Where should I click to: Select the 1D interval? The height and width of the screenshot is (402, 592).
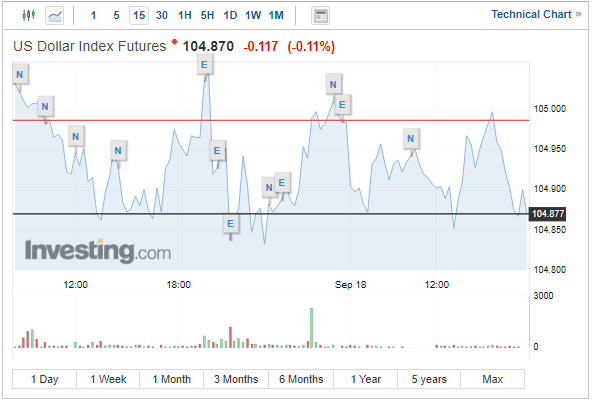230,15
